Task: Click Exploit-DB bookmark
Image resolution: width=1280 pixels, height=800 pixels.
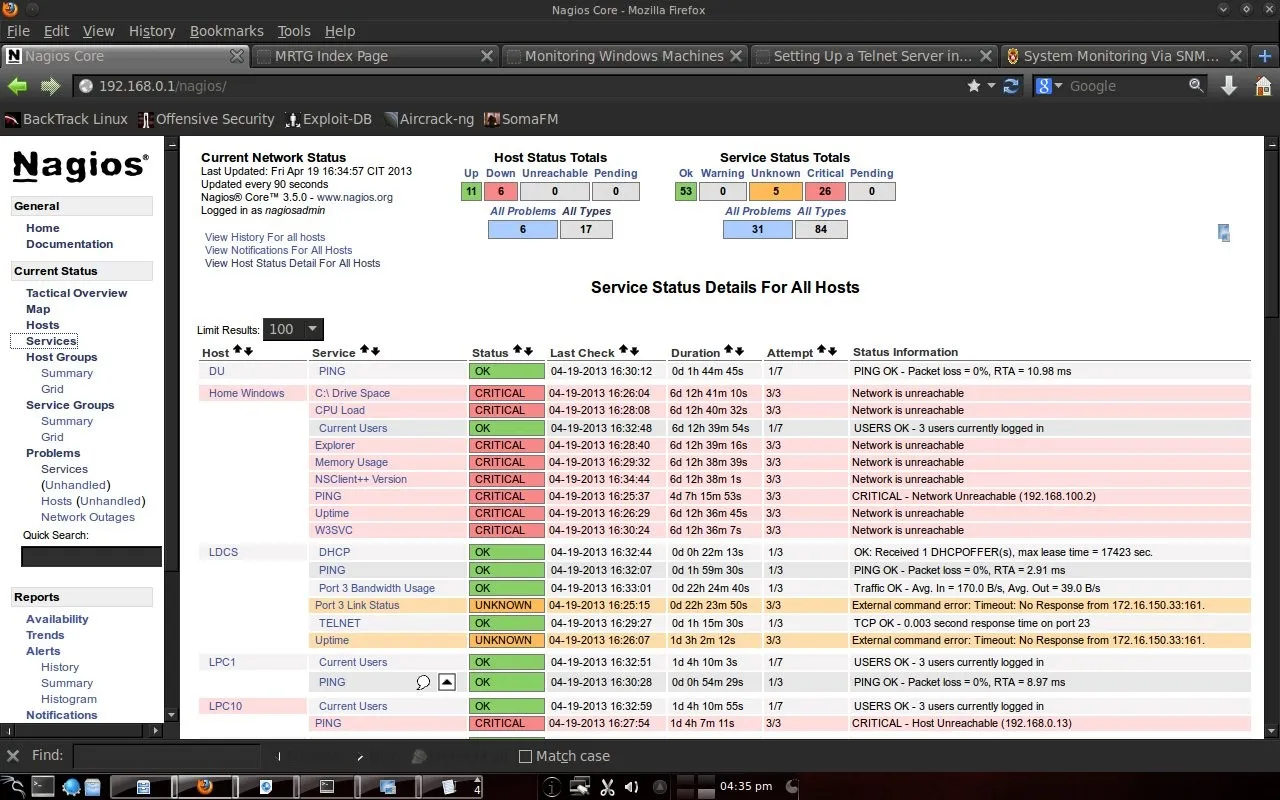Action: point(329,119)
